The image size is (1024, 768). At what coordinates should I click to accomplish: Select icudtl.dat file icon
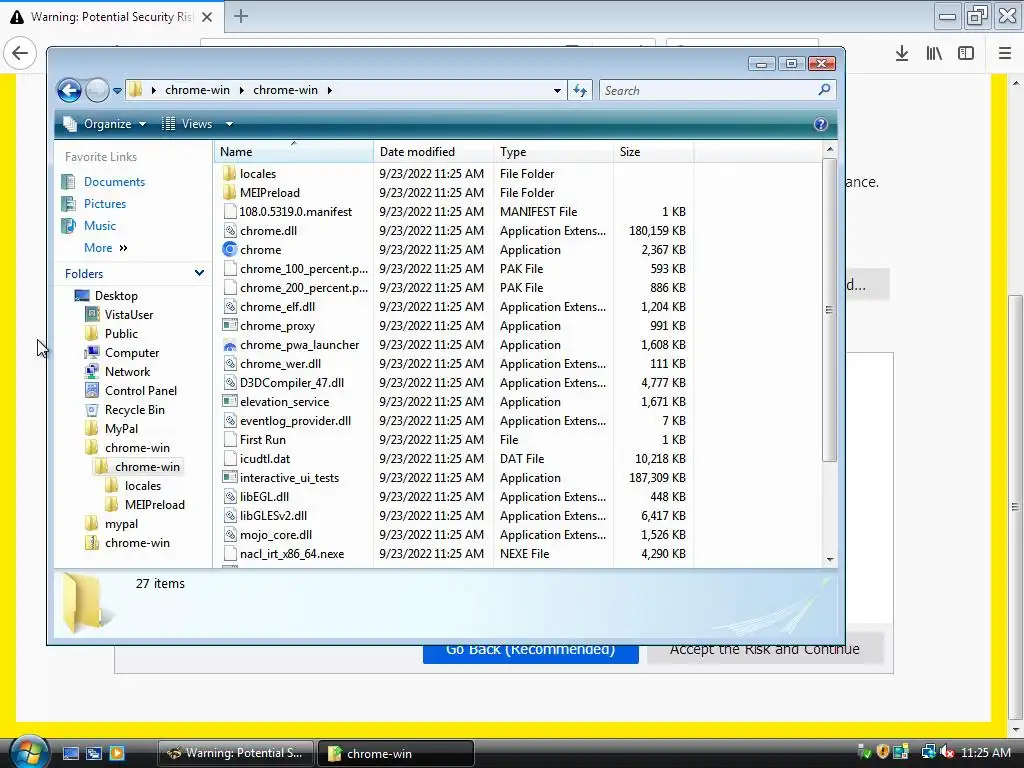pyautogui.click(x=229, y=458)
